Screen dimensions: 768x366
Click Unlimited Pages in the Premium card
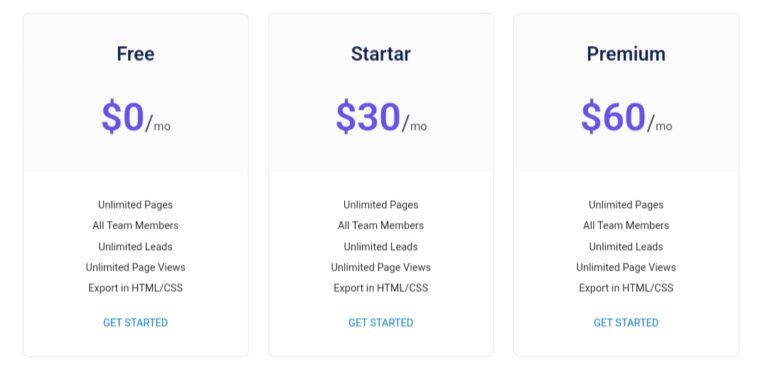click(626, 205)
